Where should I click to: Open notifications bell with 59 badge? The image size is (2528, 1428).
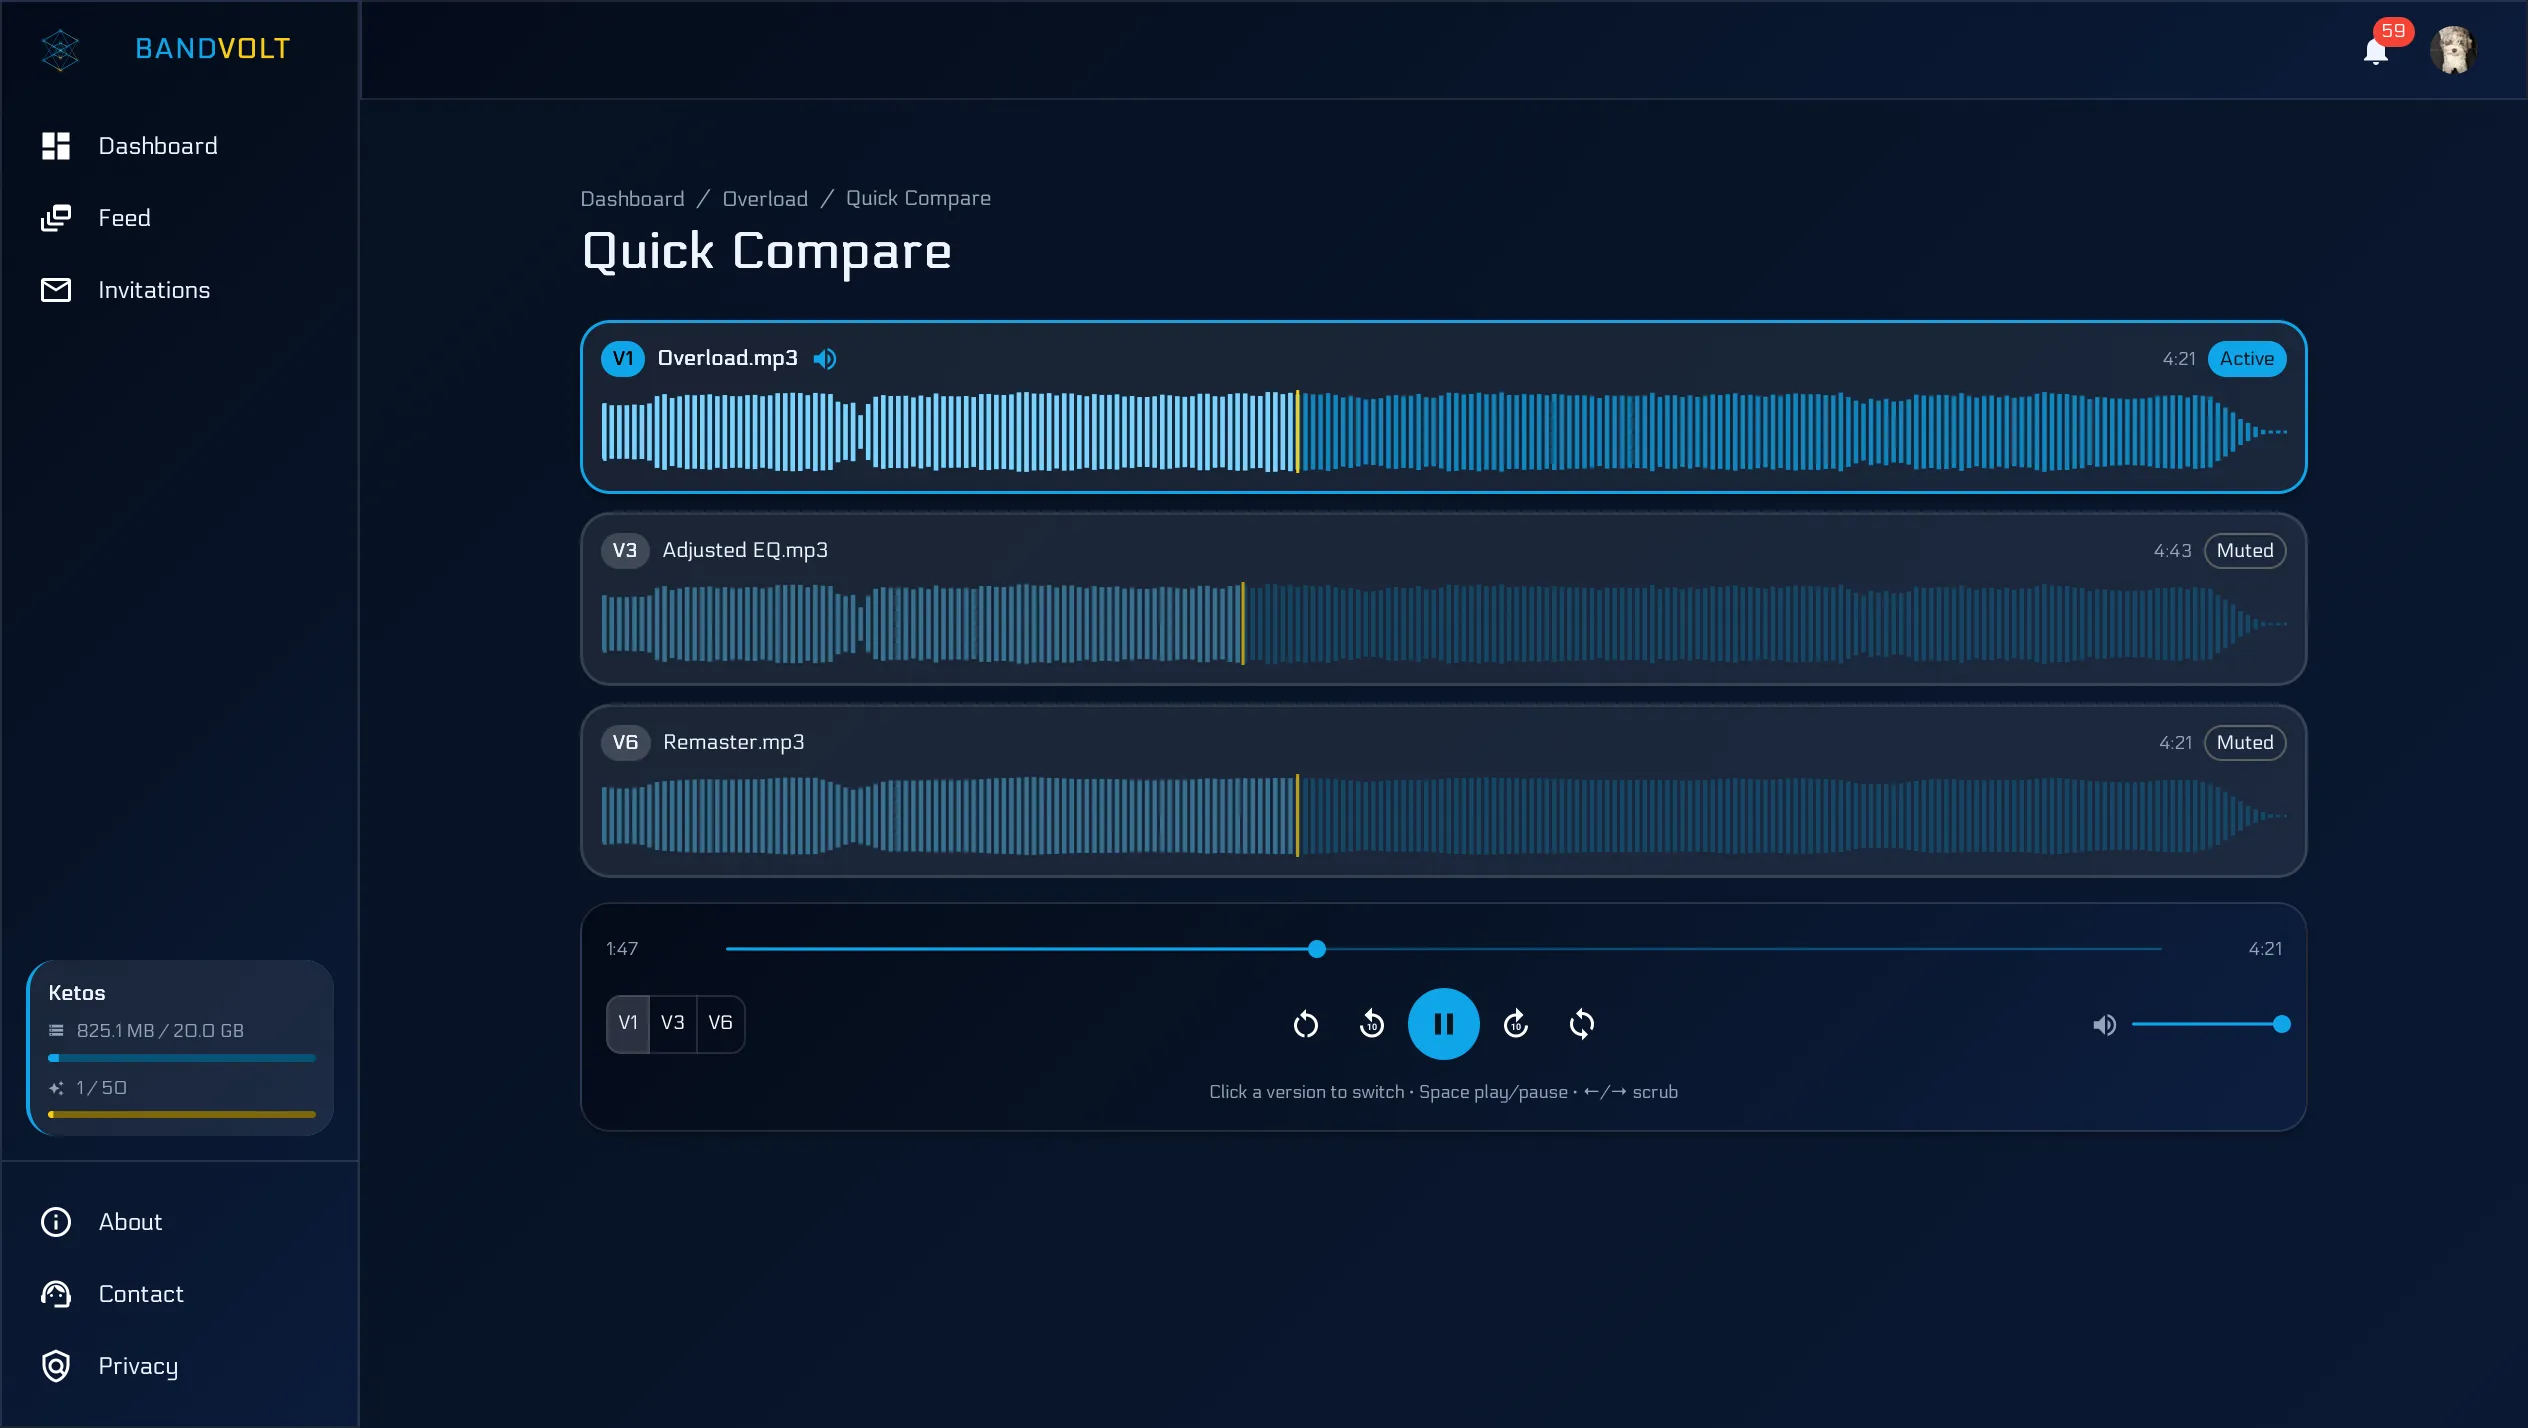coord(2376,50)
